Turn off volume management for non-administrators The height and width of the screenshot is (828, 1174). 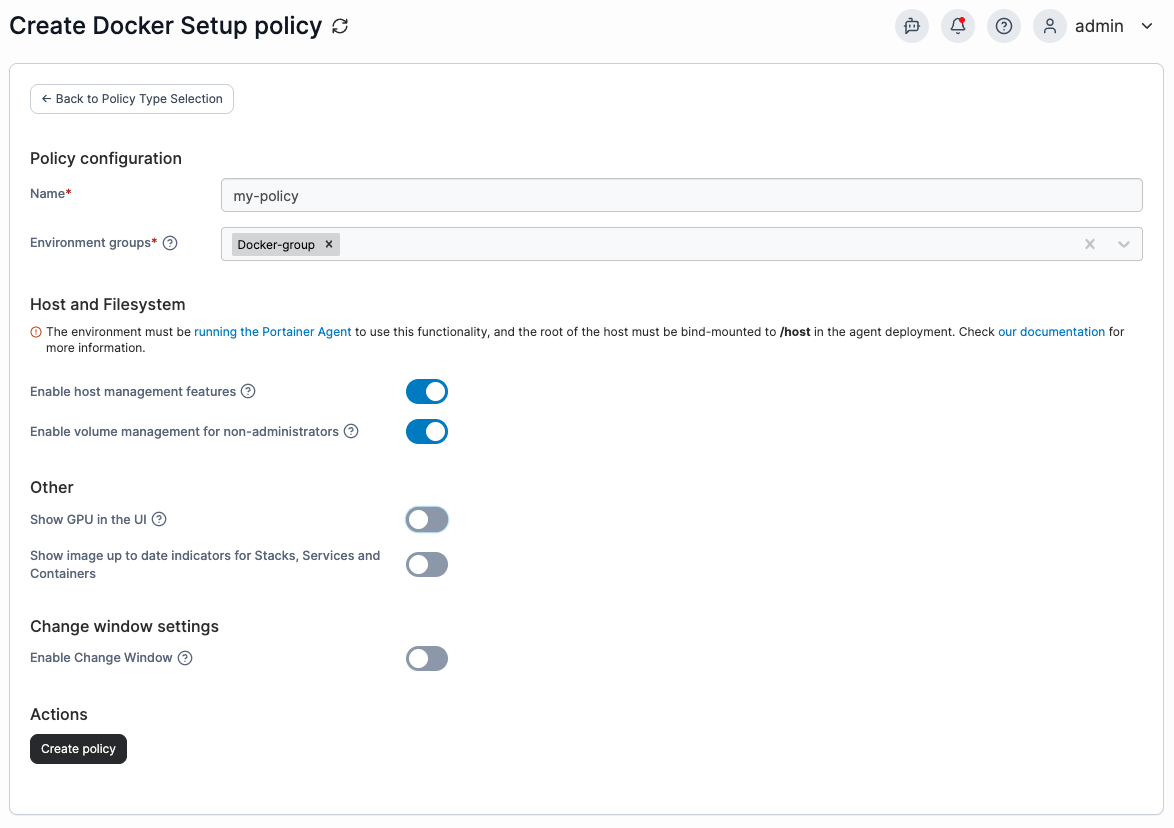click(x=427, y=432)
